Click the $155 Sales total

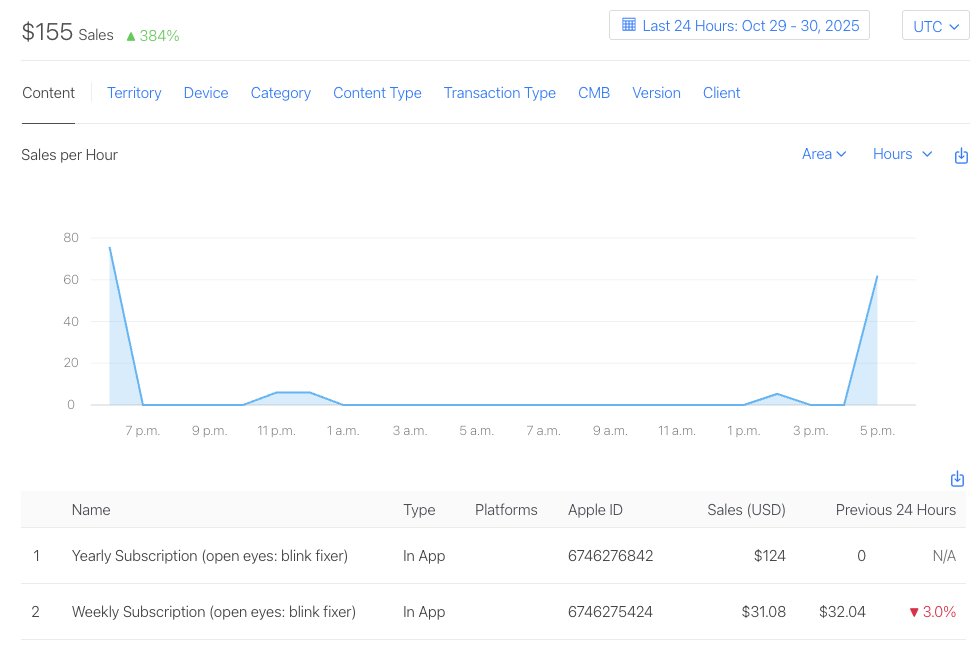click(67, 32)
